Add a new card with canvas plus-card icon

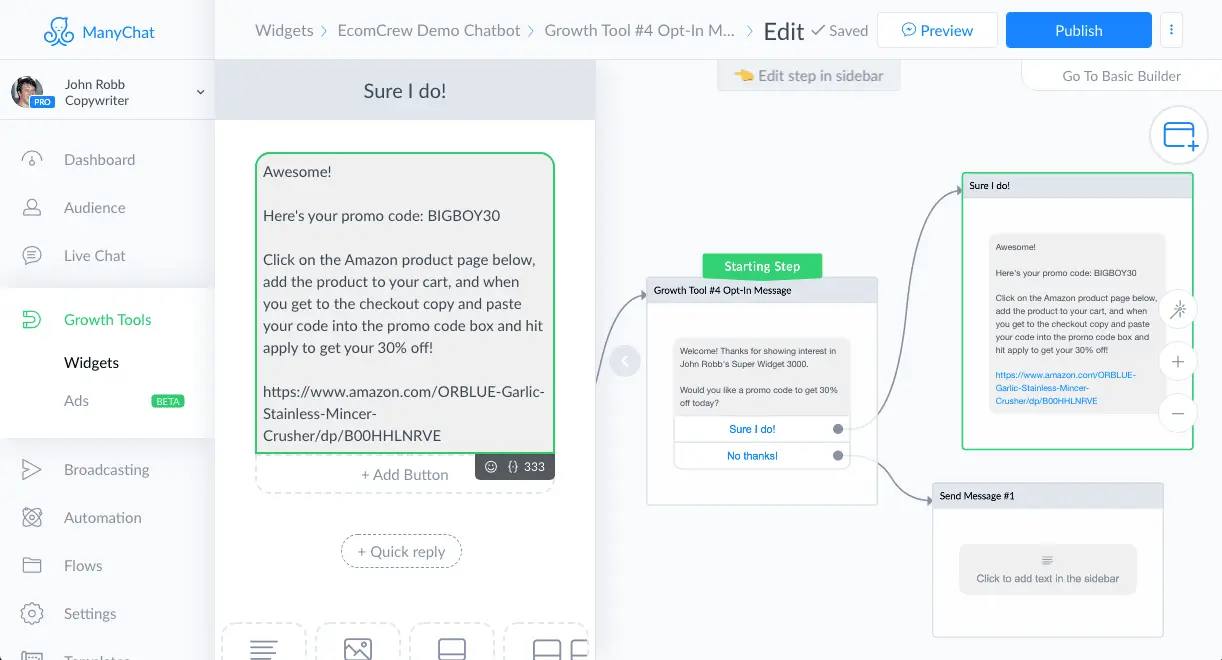pyautogui.click(x=1179, y=135)
